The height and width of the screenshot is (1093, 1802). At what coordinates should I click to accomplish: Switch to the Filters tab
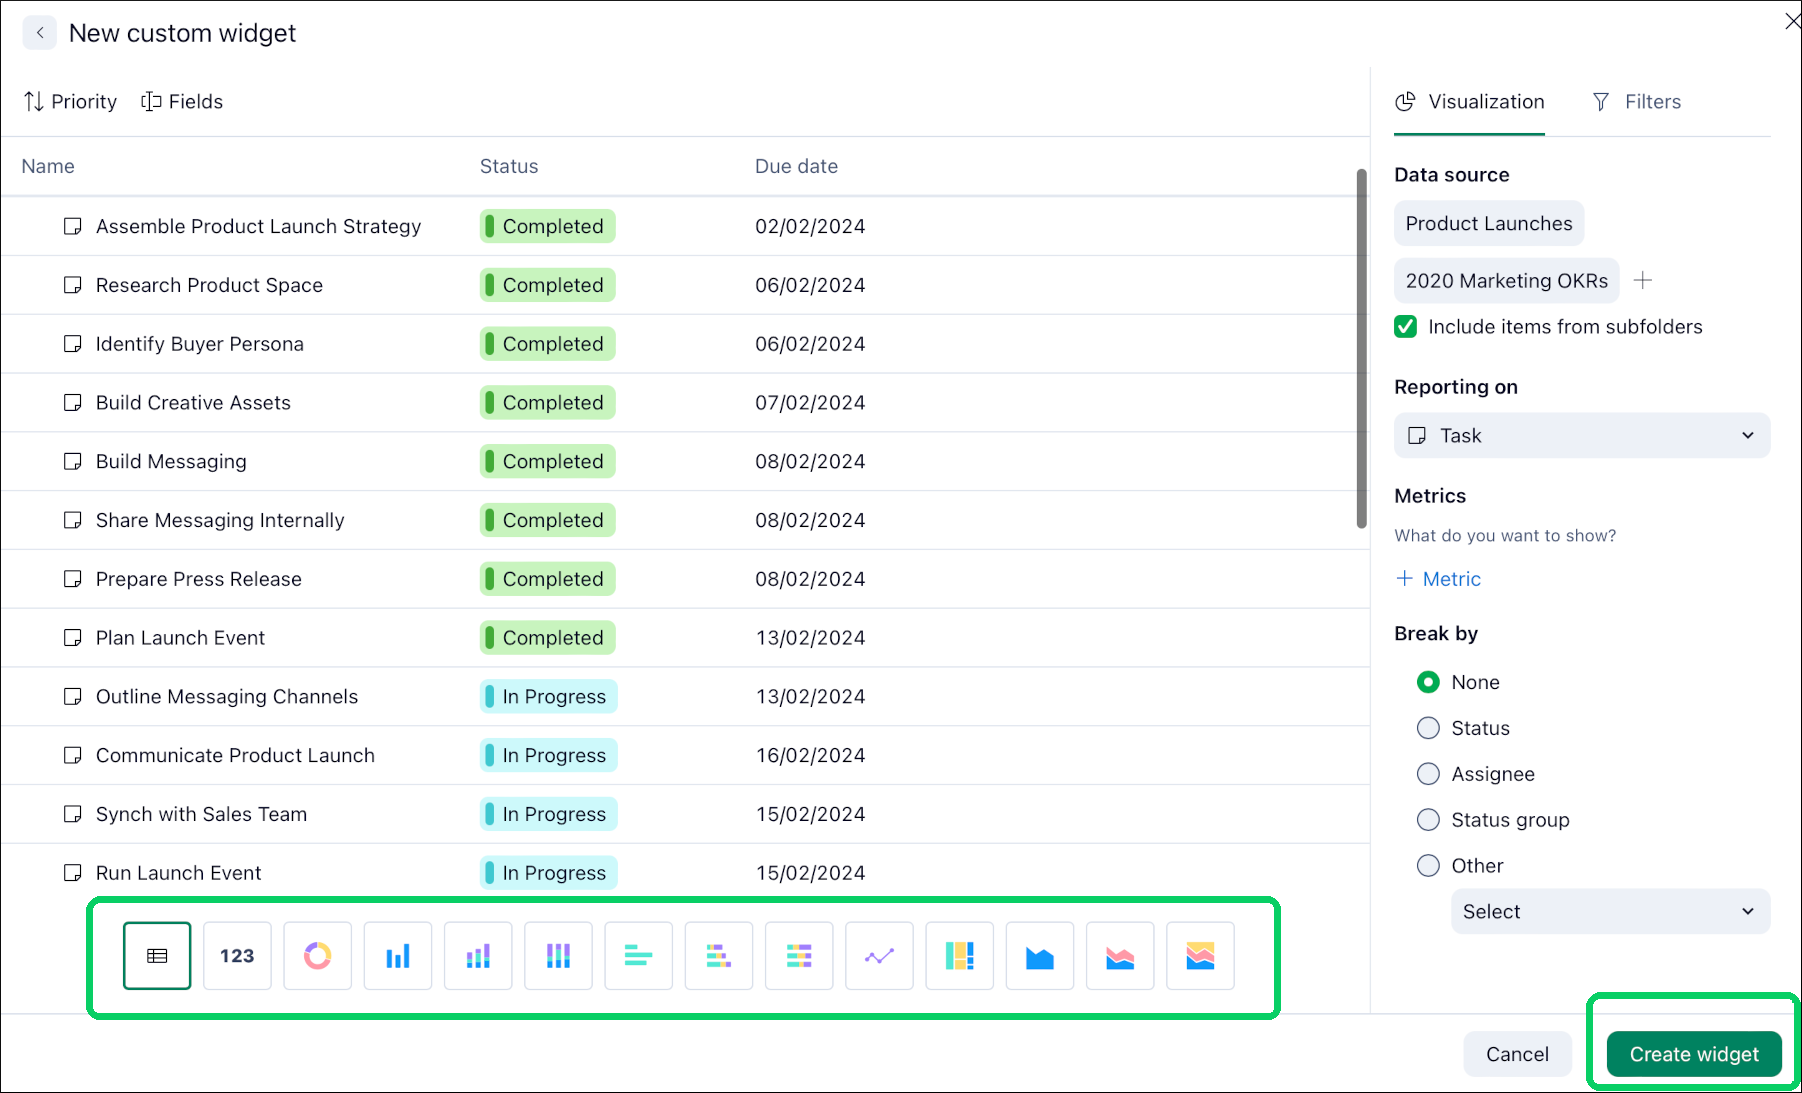tap(1636, 101)
